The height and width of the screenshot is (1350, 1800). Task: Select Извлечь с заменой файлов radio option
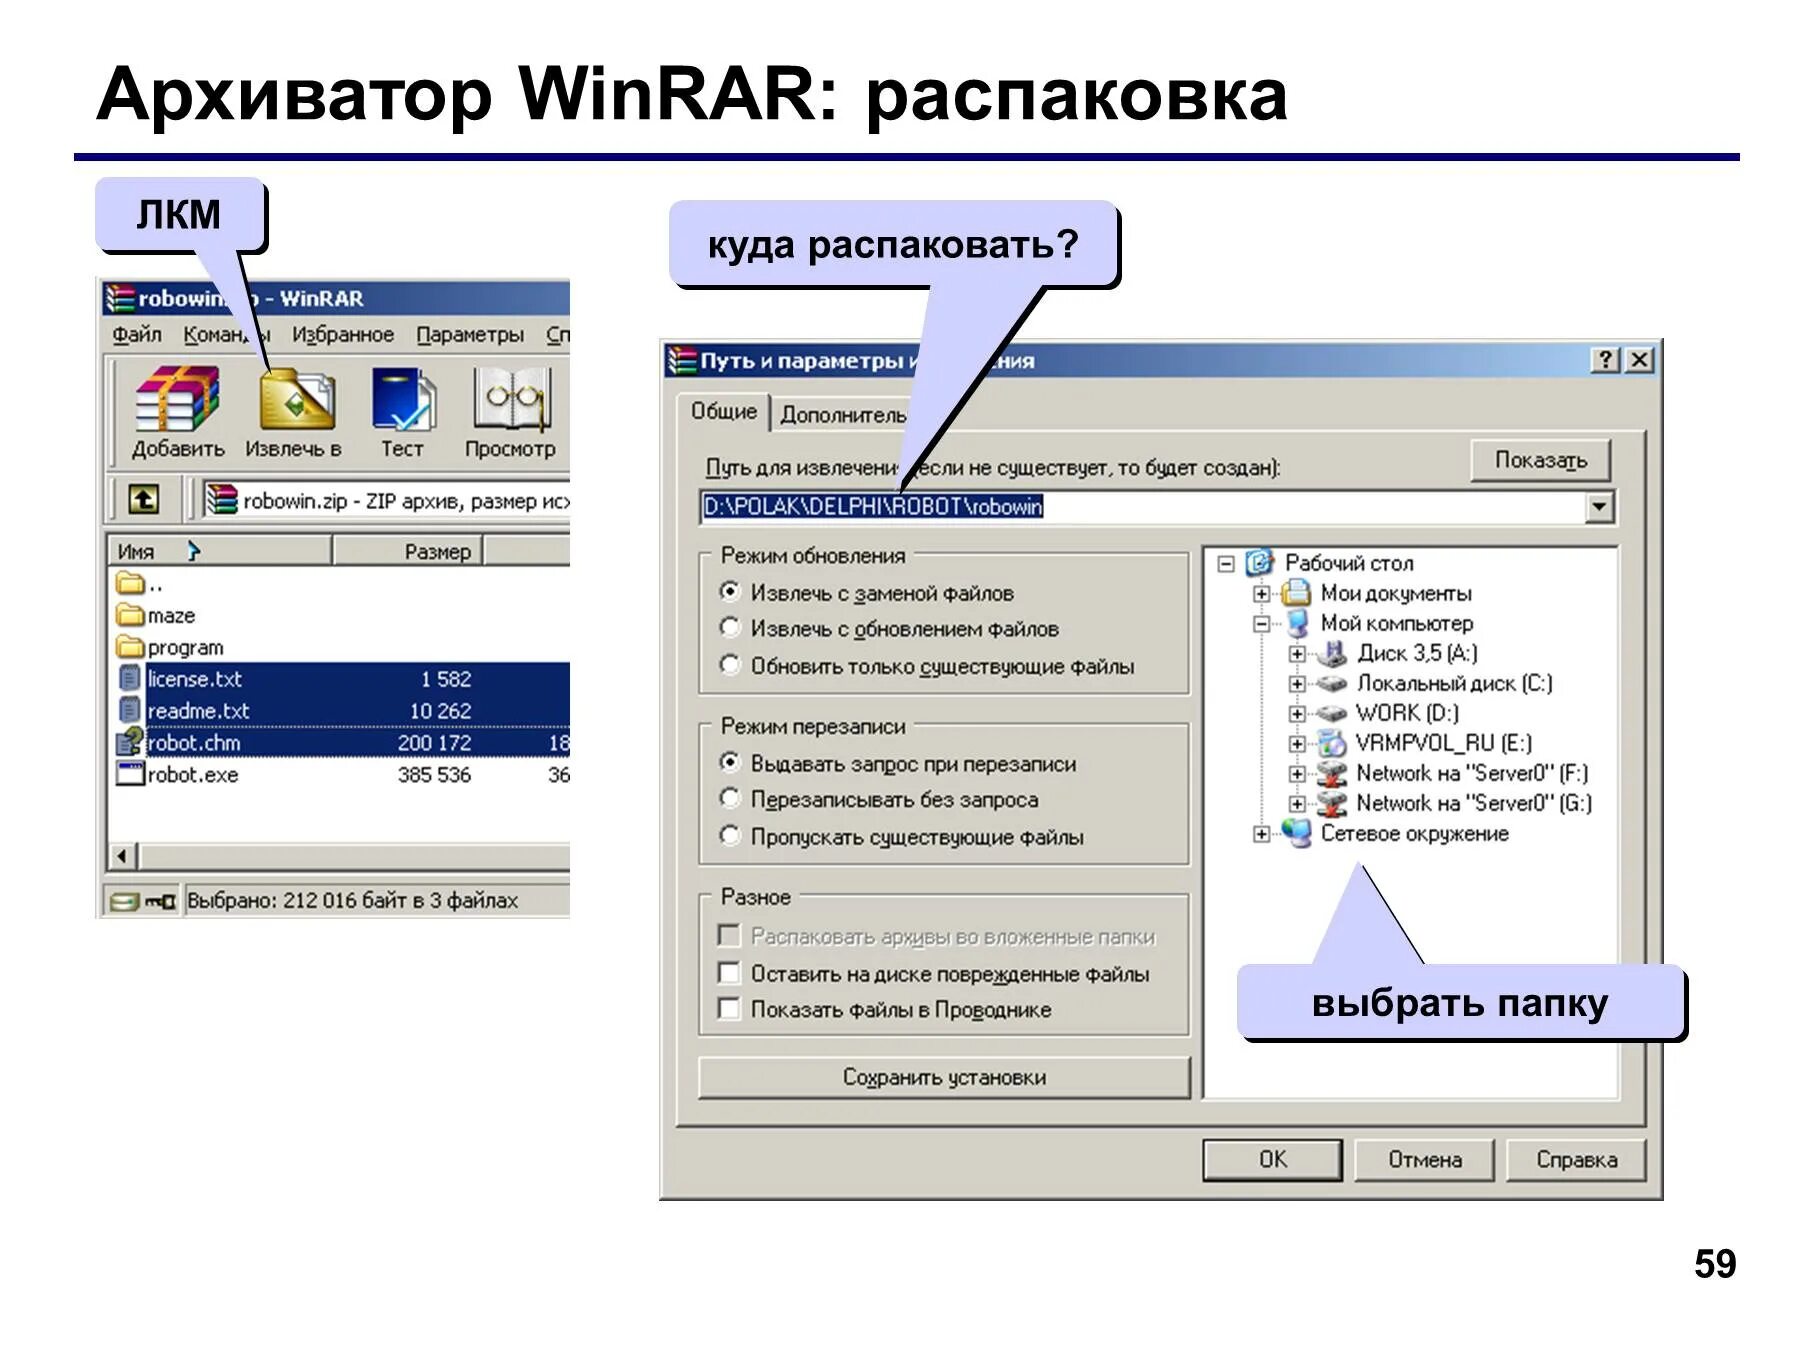tap(730, 592)
